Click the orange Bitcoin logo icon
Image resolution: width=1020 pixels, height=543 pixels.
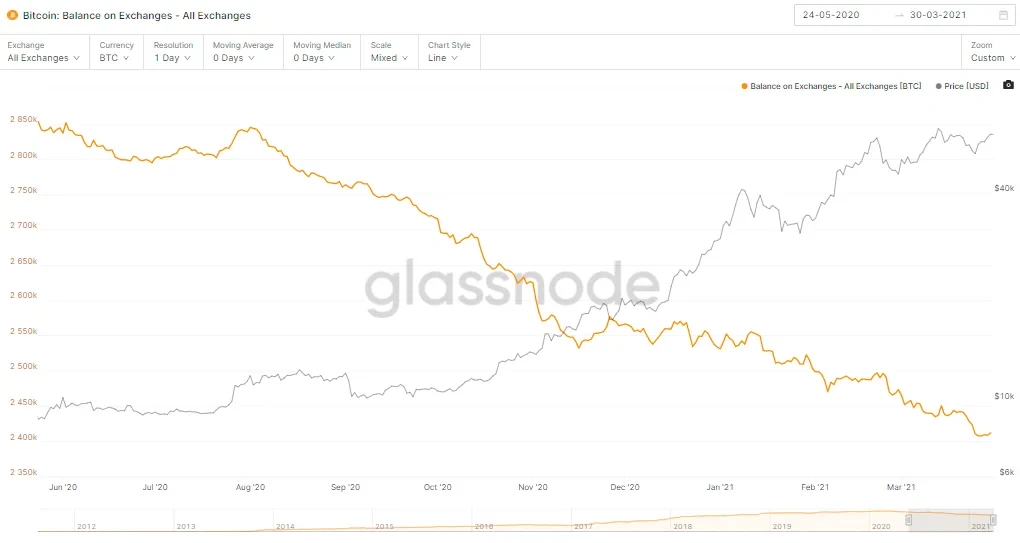12,16
